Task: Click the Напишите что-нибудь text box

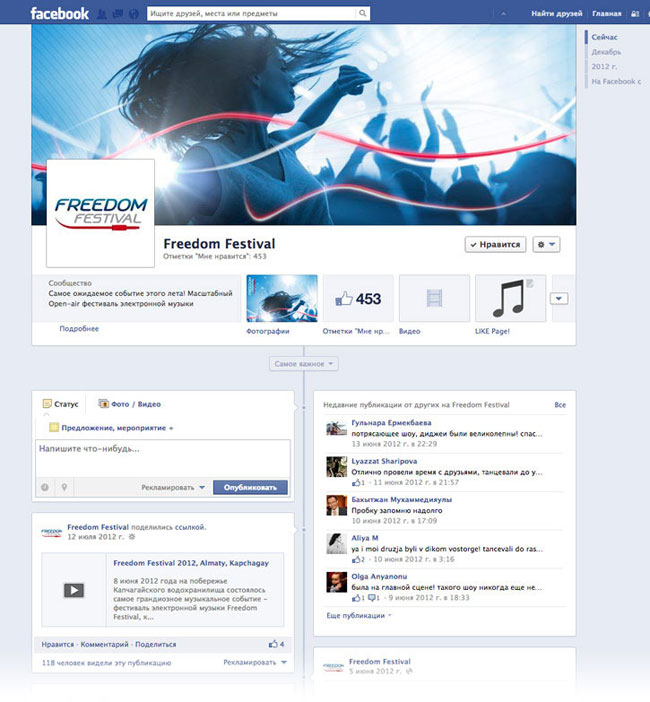Action: pos(163,458)
